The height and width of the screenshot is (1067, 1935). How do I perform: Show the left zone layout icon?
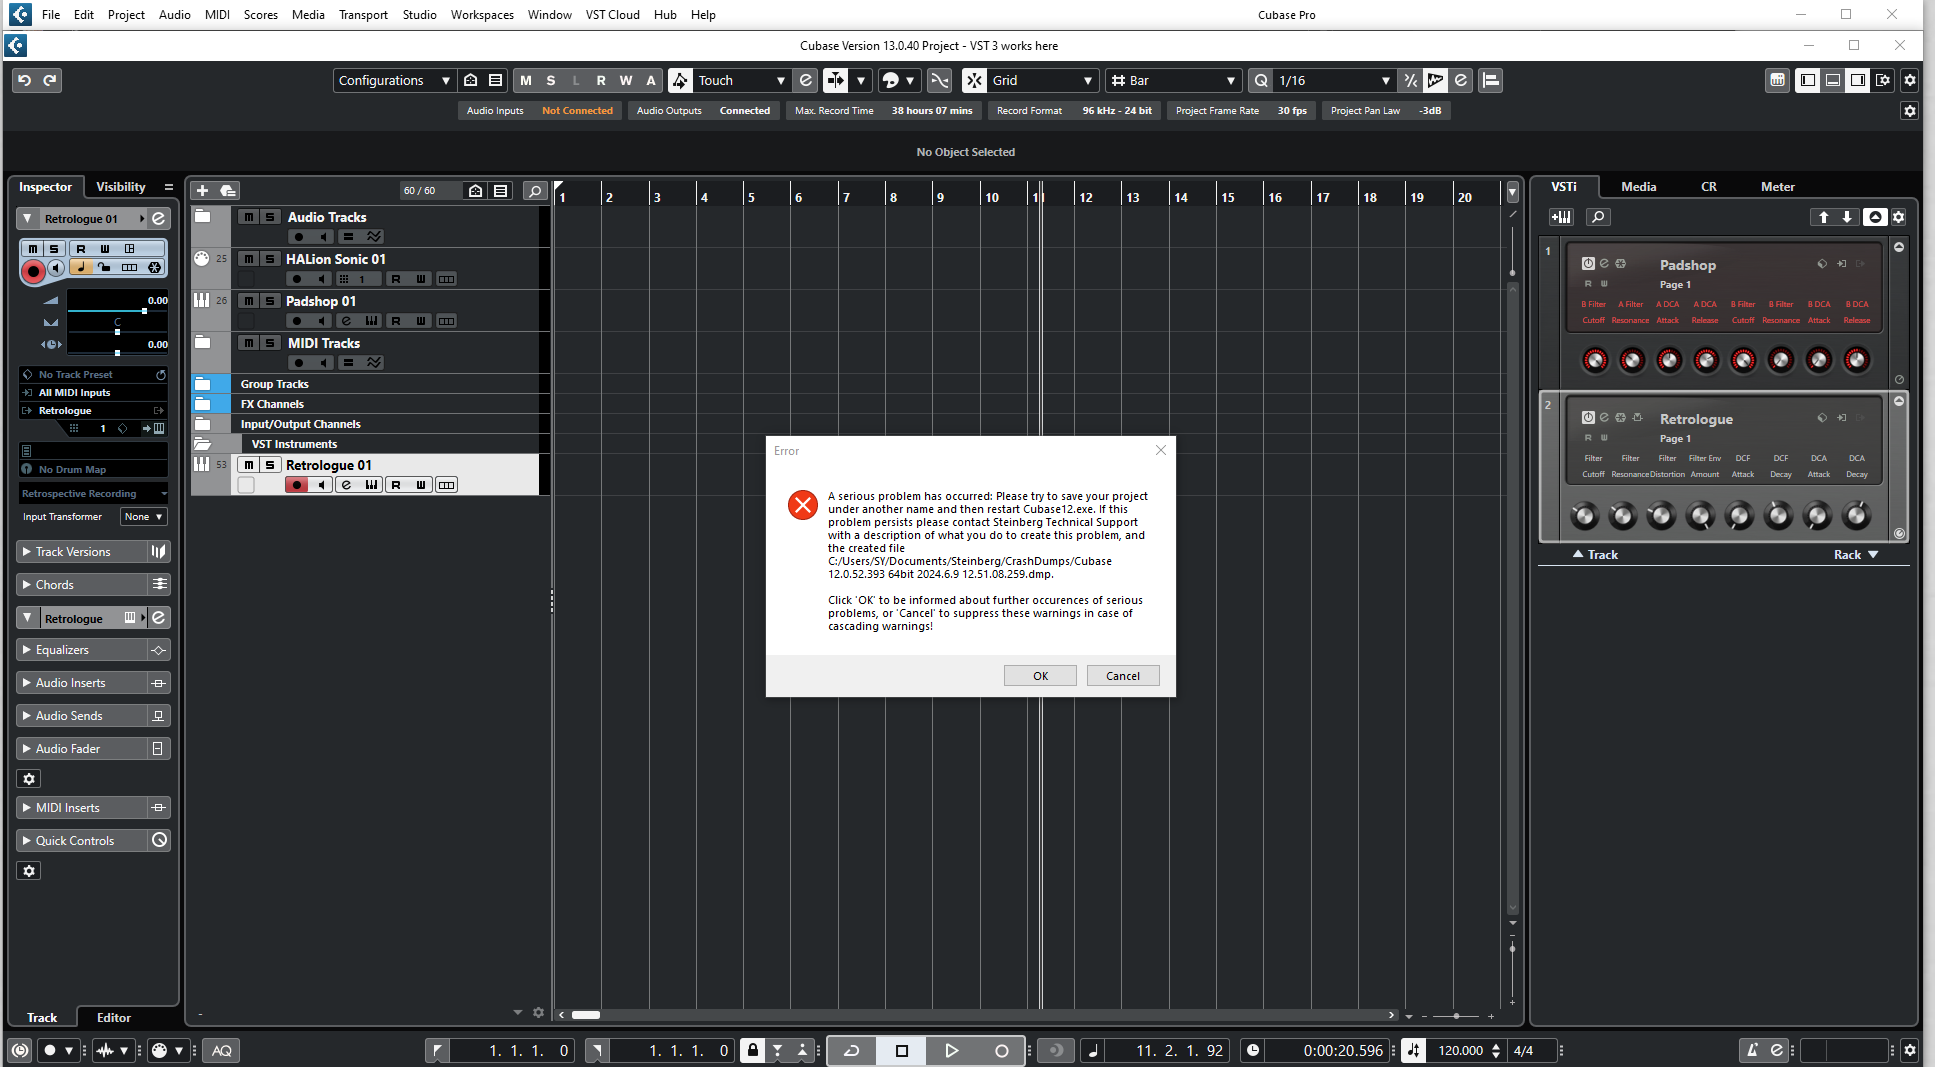(x=1807, y=80)
